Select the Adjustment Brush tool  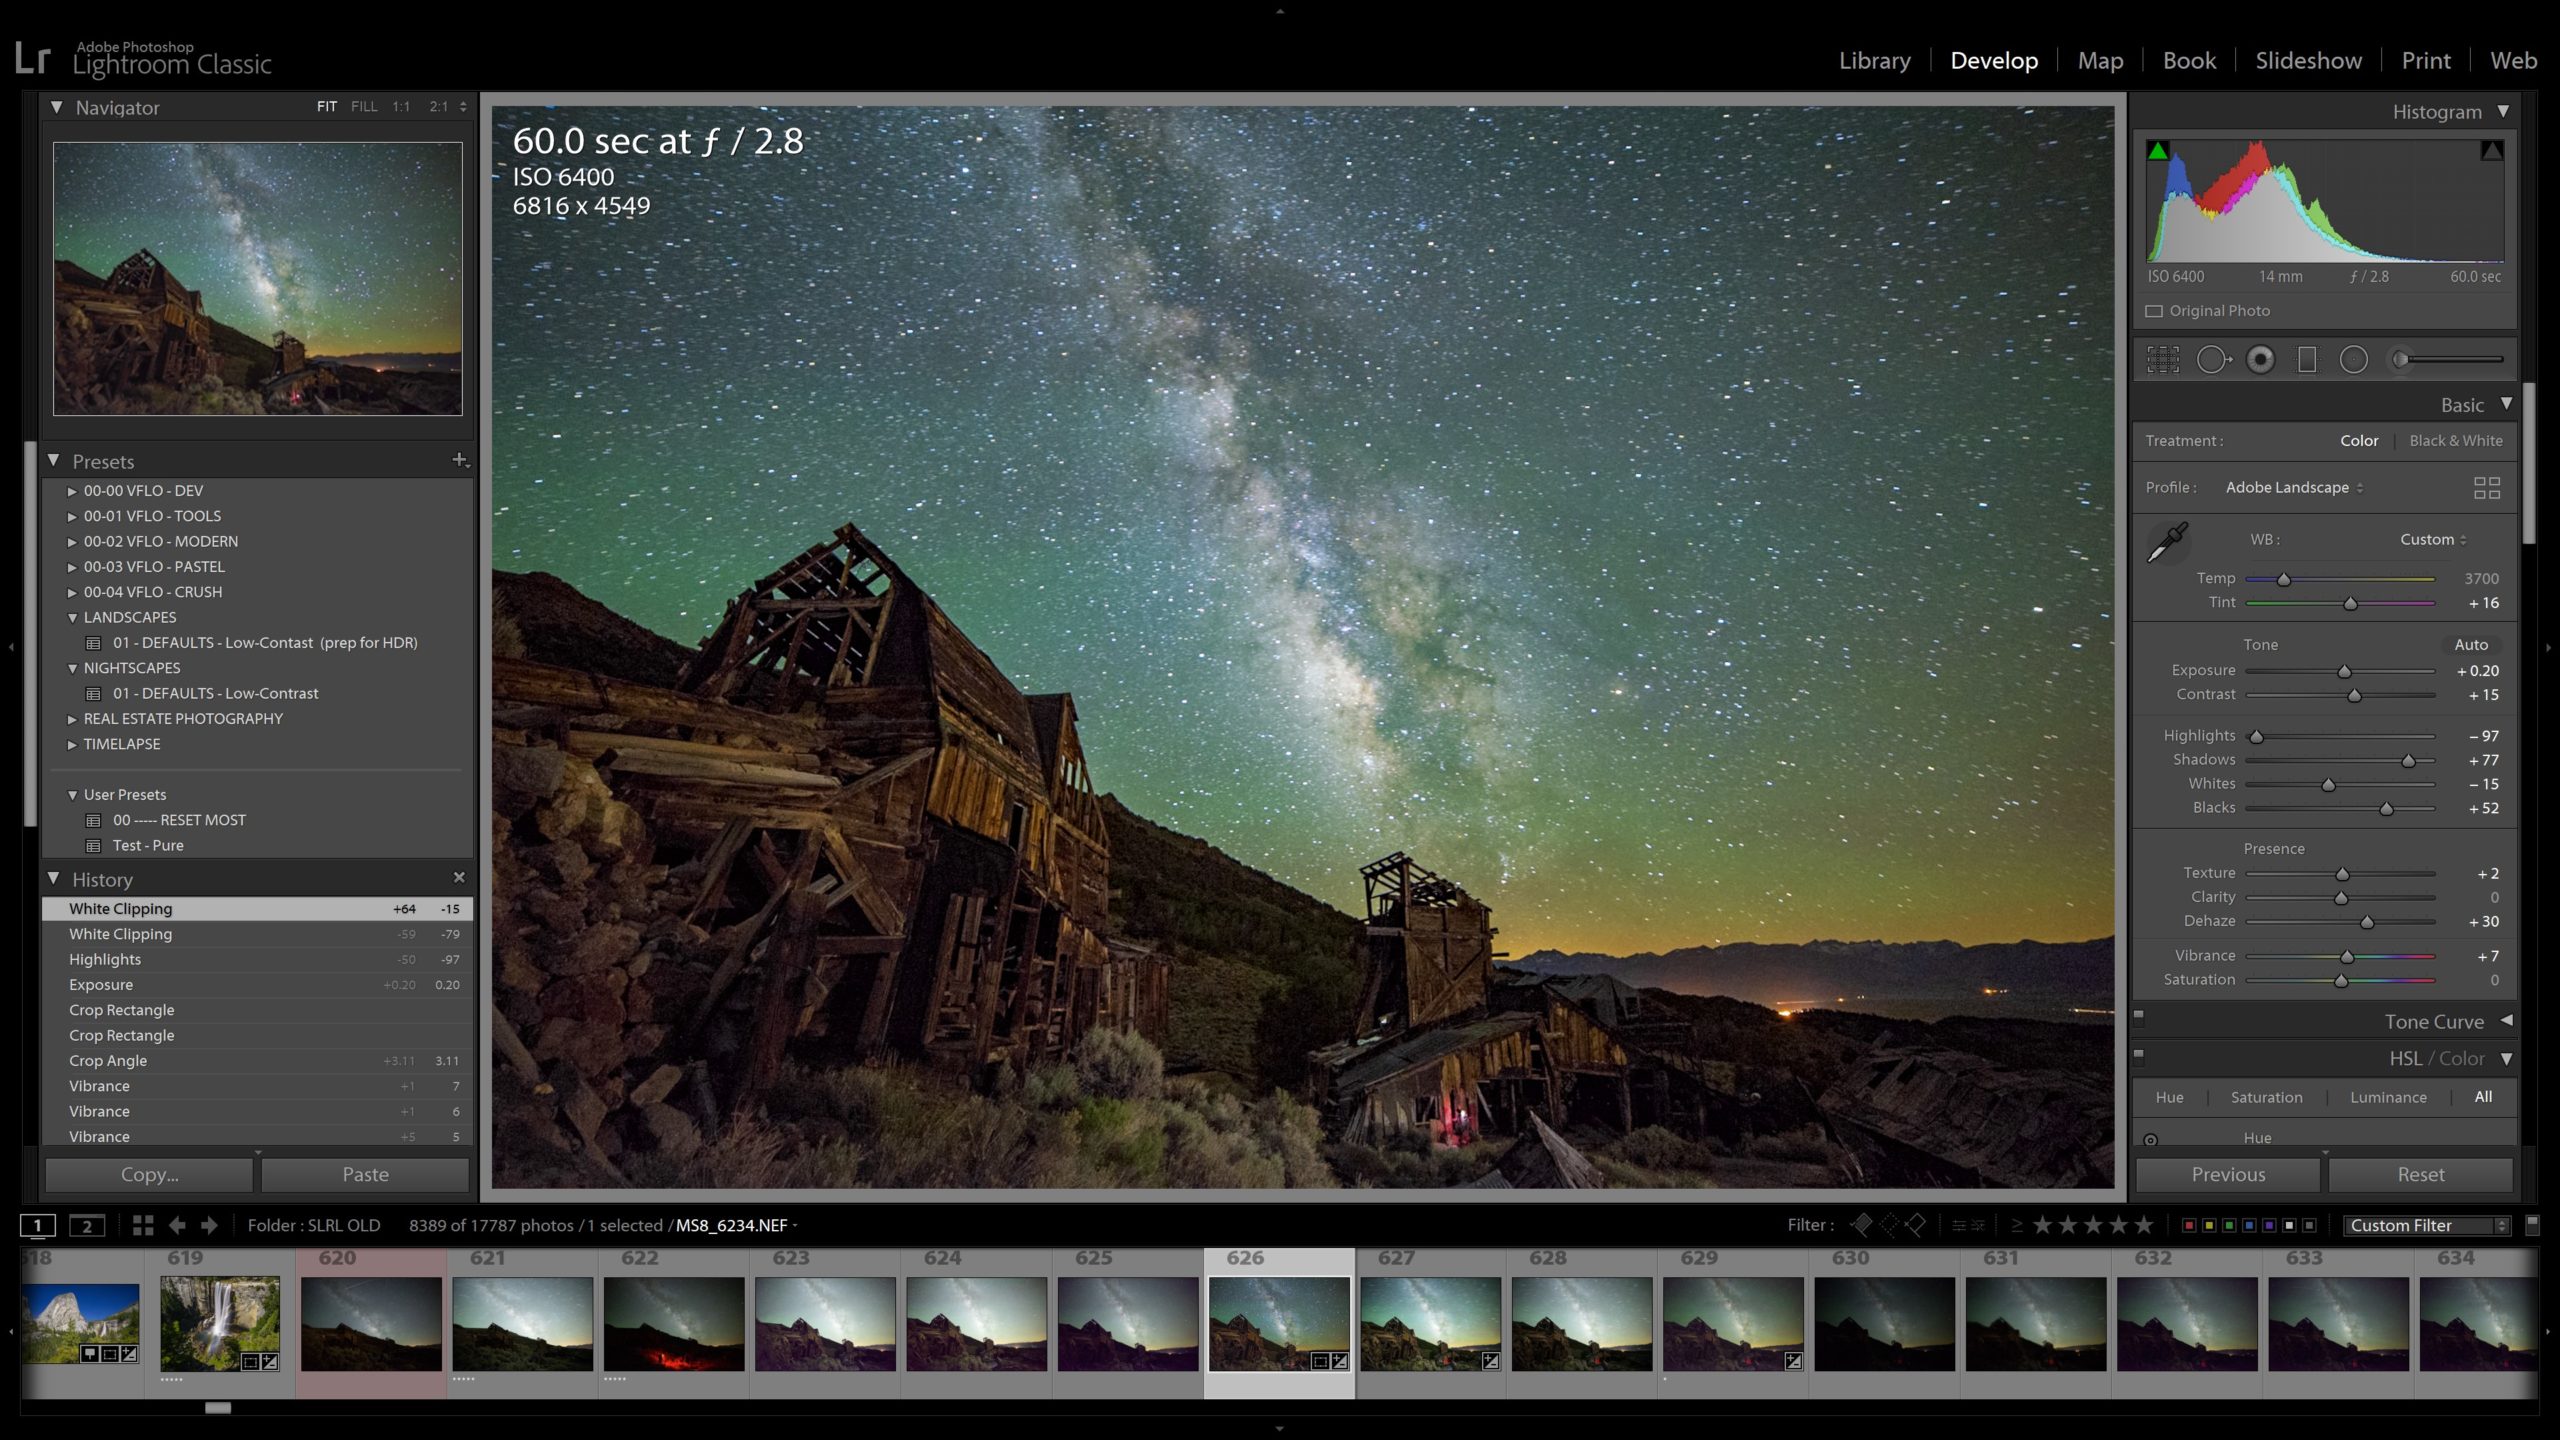(2398, 358)
